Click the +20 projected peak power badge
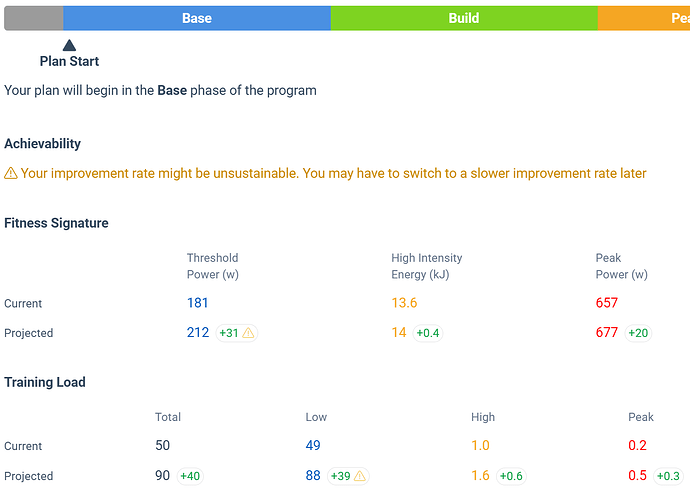This screenshot has height=490, width=690. [638, 333]
